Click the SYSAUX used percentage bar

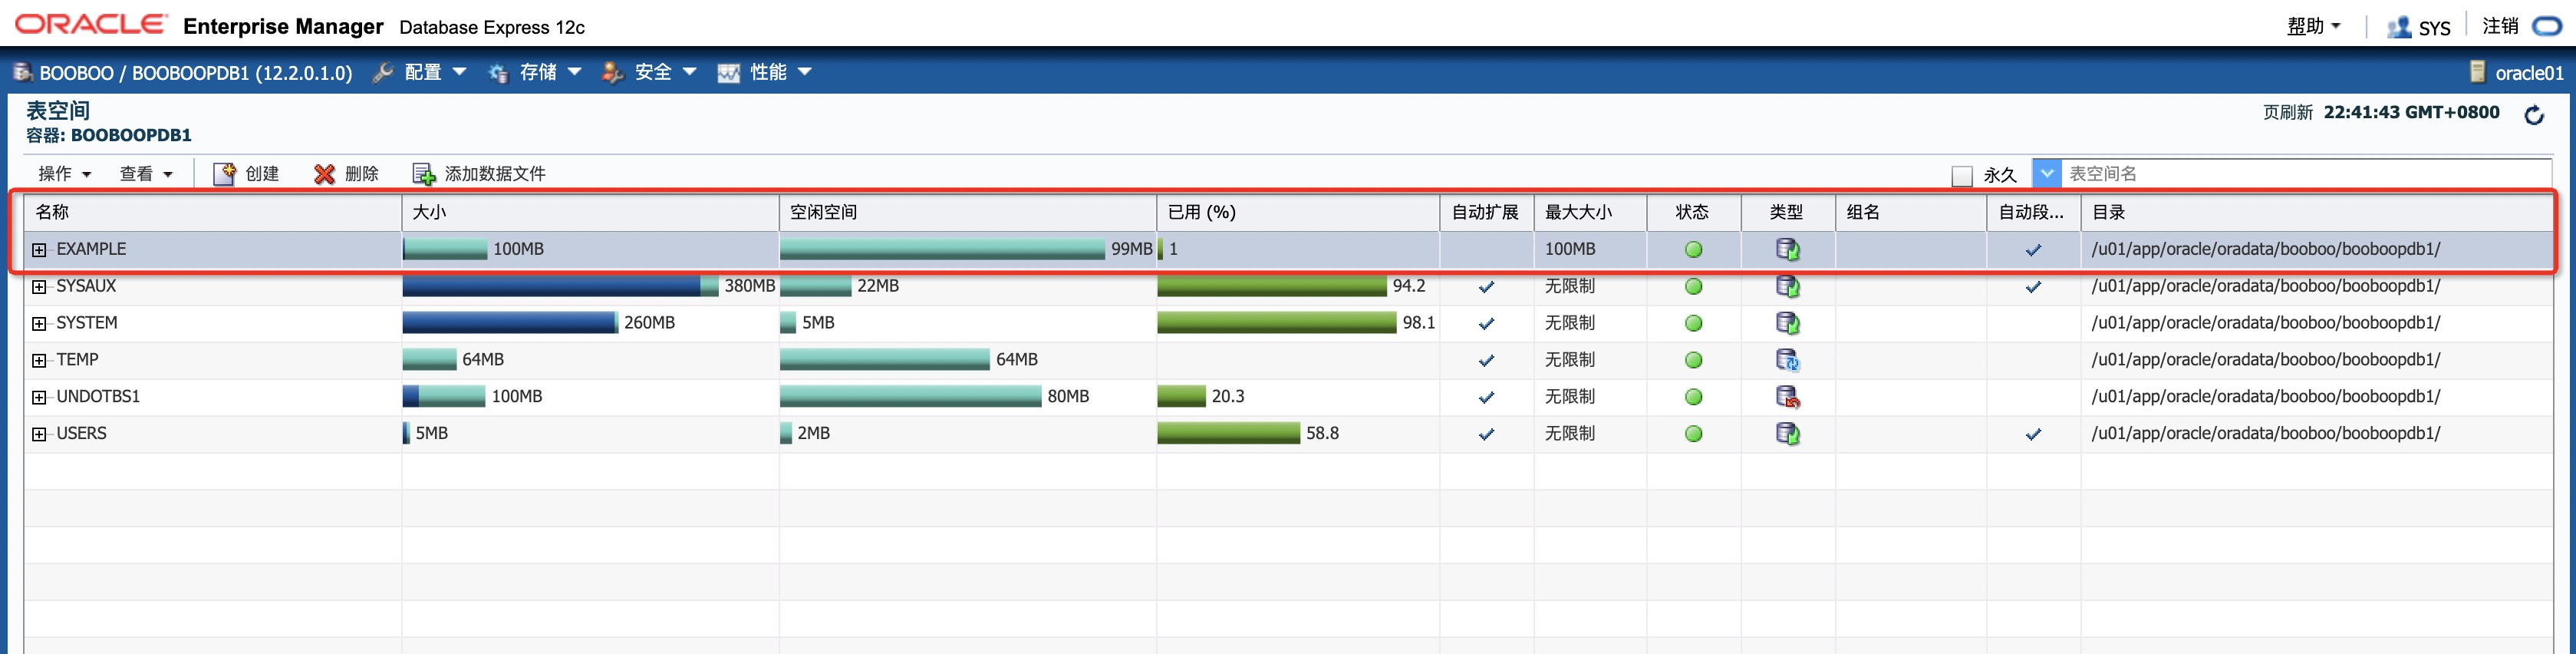click(1271, 287)
